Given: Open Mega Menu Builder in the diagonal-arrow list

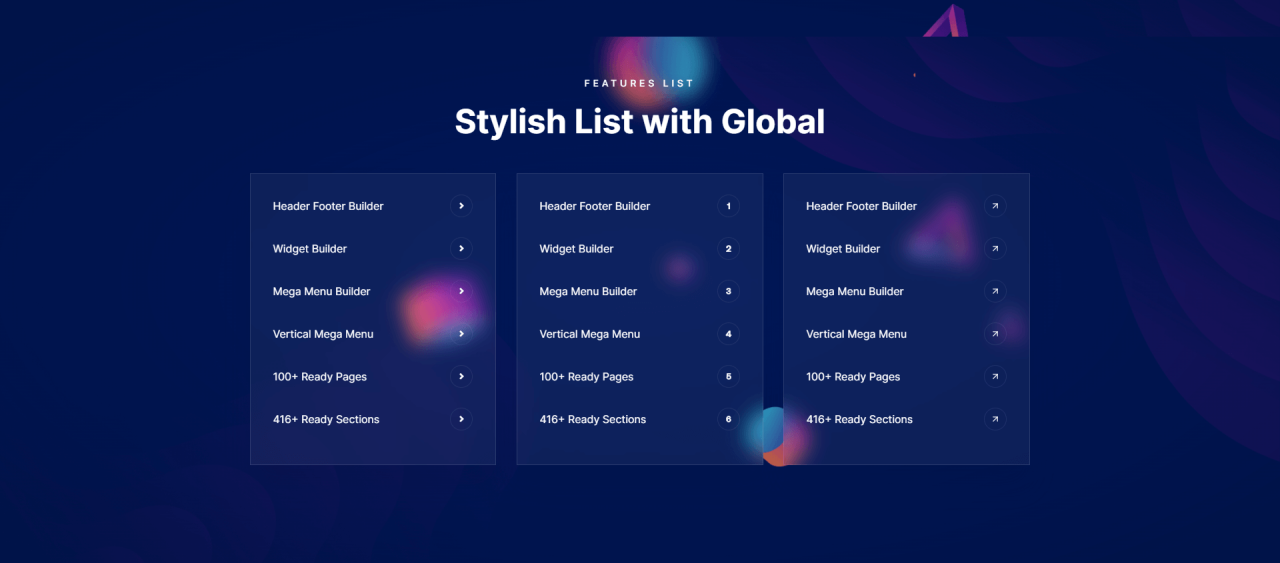Looking at the screenshot, I should coord(854,292).
